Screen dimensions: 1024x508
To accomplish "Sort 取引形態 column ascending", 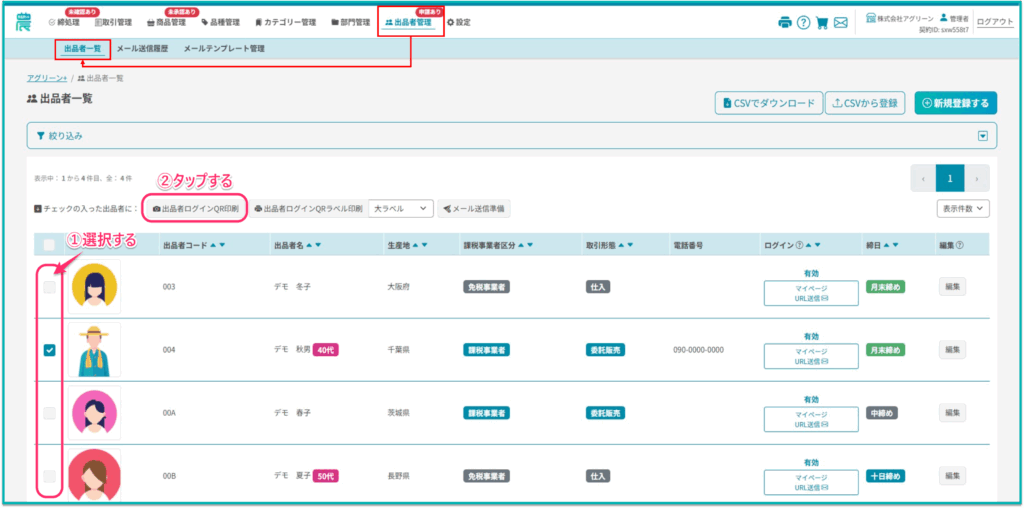I will point(621,246).
